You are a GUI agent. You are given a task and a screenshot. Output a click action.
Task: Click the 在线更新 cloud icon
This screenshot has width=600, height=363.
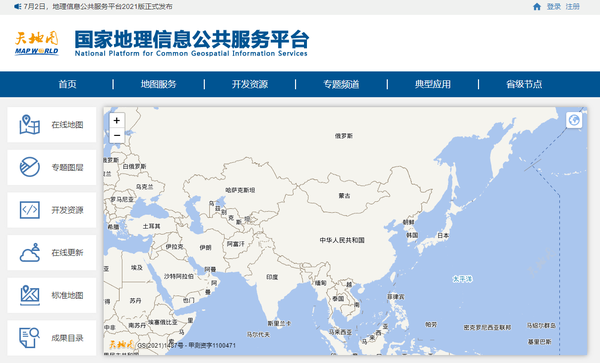(29, 252)
